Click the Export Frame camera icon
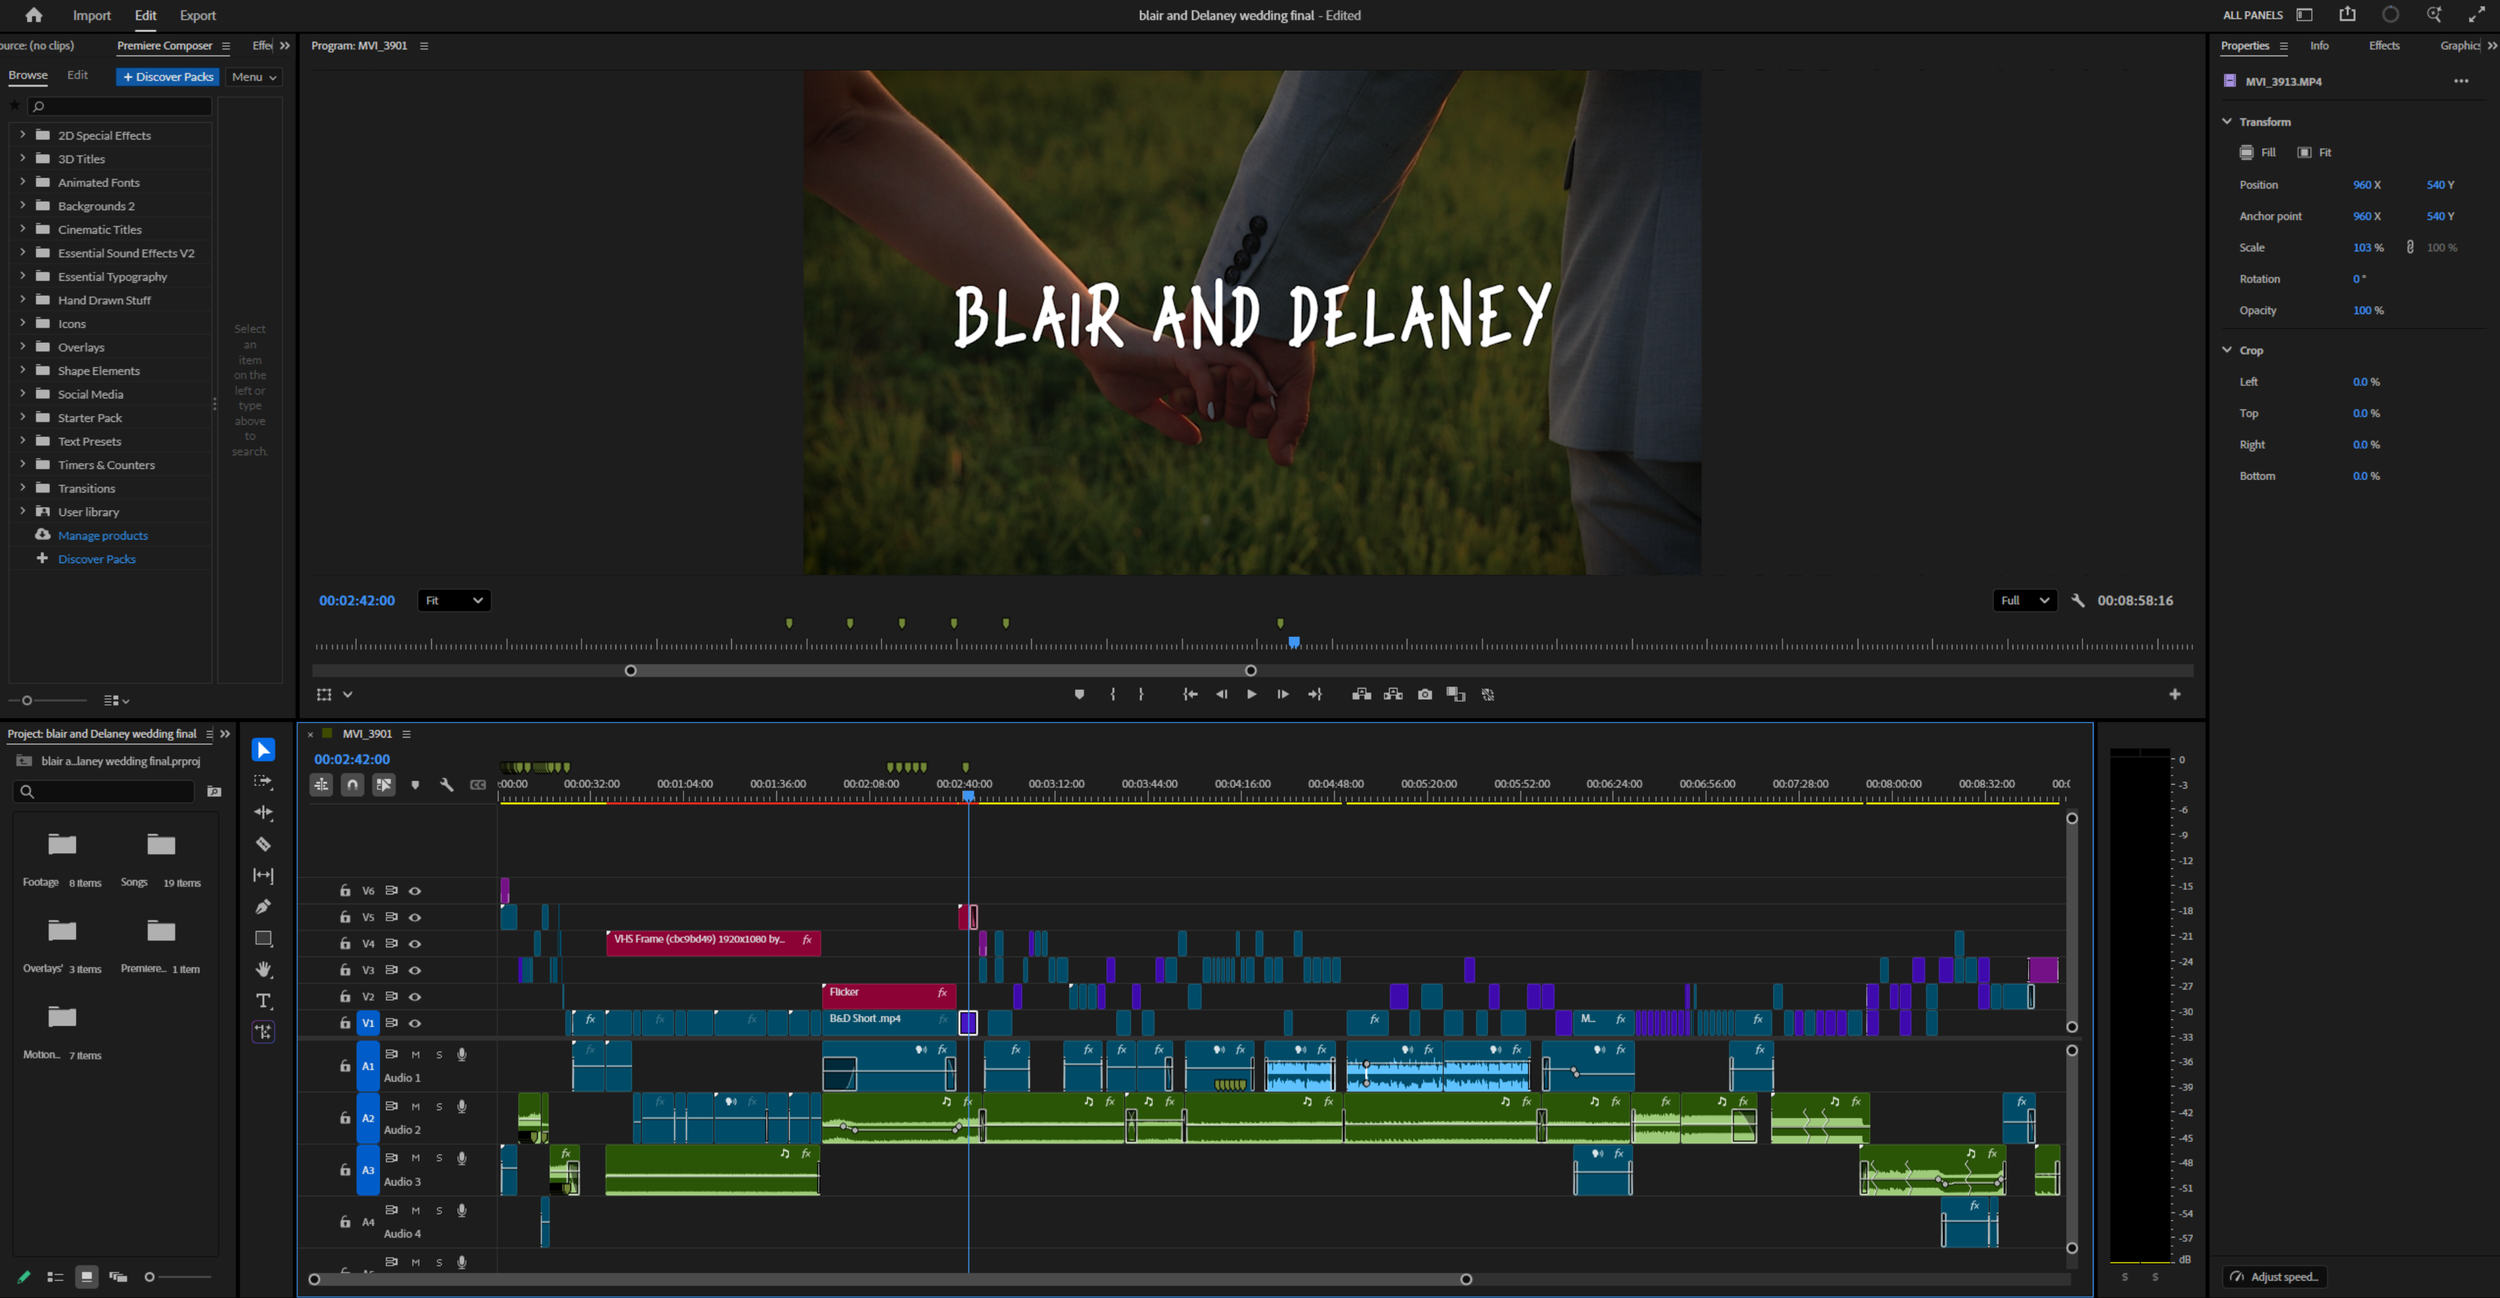This screenshot has height=1298, width=2500. [x=1425, y=694]
